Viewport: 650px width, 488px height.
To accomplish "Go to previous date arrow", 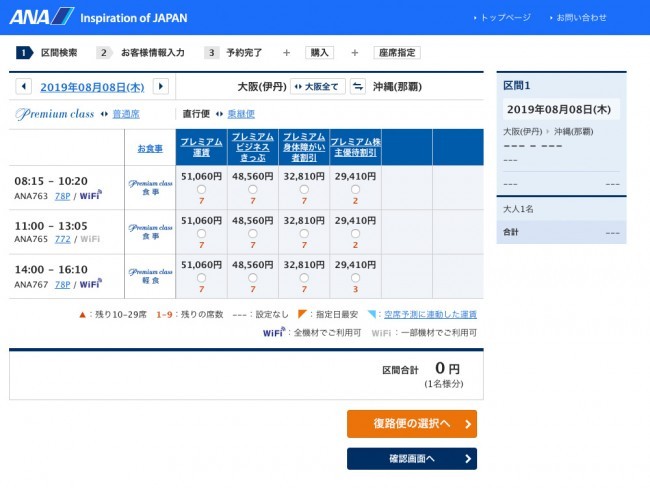I will [24, 87].
